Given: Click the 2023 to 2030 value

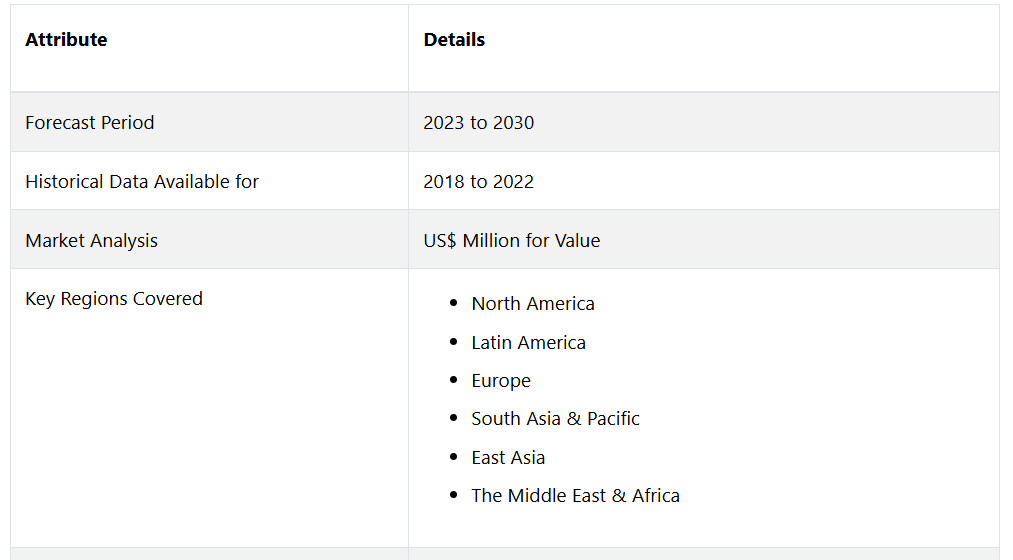Looking at the screenshot, I should point(479,122).
